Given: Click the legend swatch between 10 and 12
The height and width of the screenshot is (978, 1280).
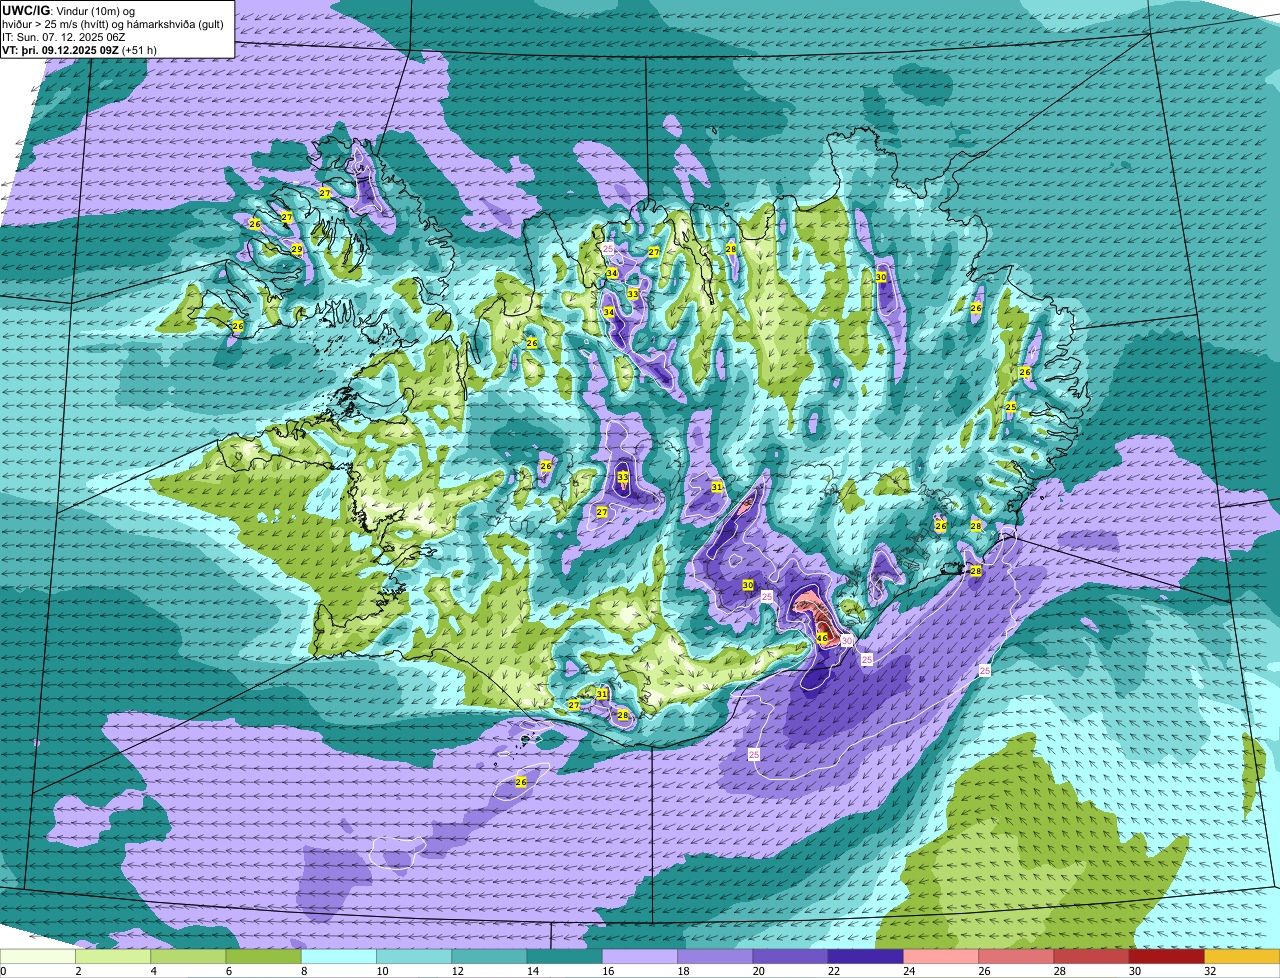Looking at the screenshot, I should click(415, 957).
